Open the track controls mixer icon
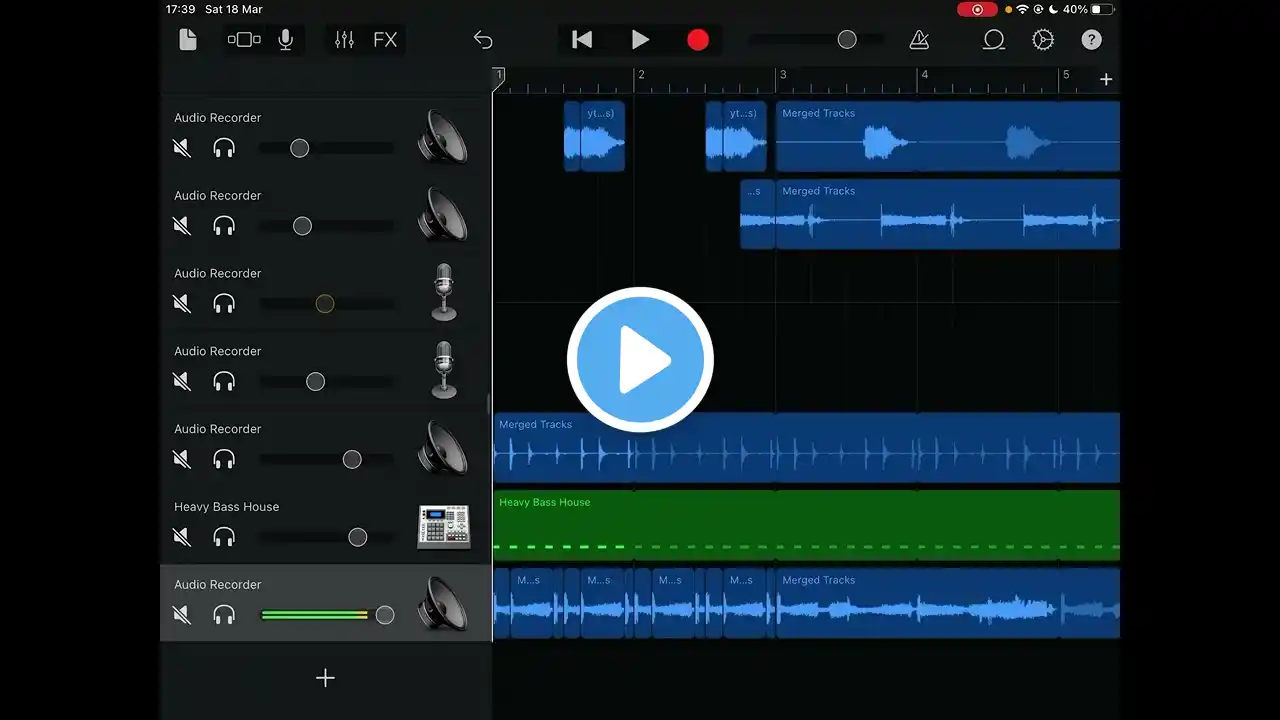 (344, 40)
